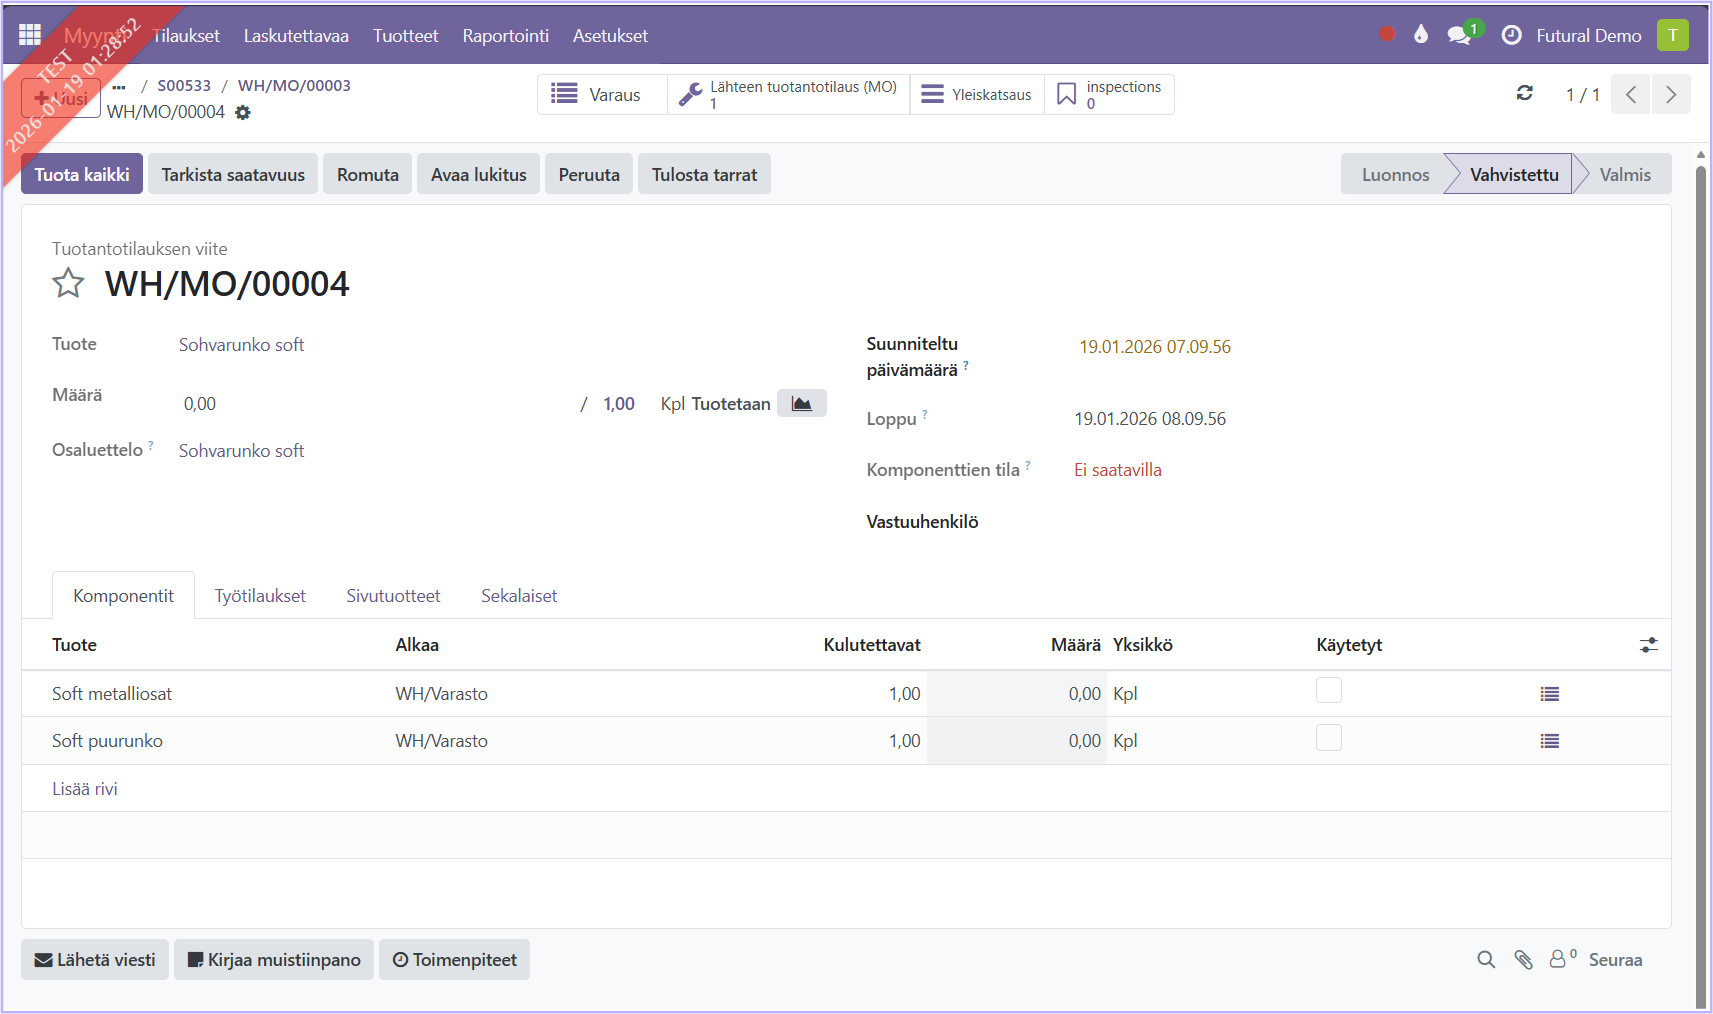
Task: Open column options toggle in components table
Action: coord(1648,646)
